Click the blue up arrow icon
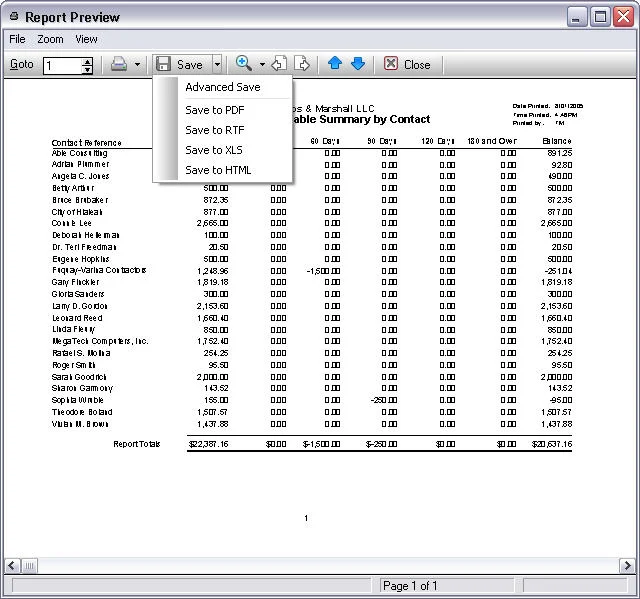Viewport: 640px width, 599px height. coord(335,63)
